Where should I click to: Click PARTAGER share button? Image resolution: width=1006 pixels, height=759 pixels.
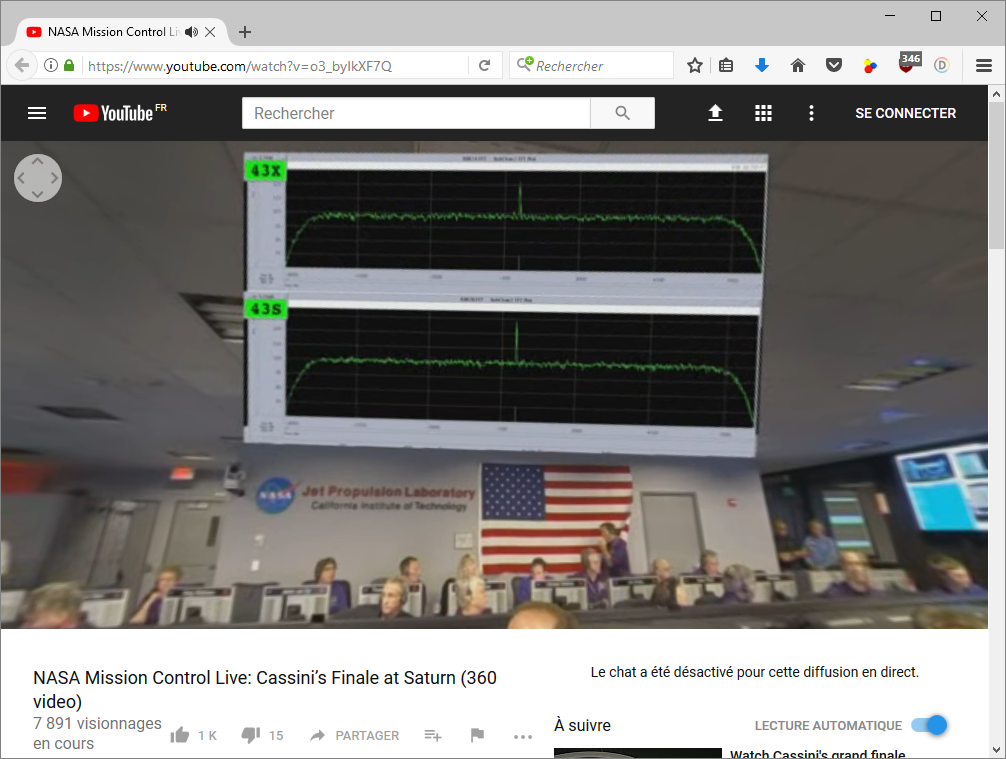click(354, 735)
